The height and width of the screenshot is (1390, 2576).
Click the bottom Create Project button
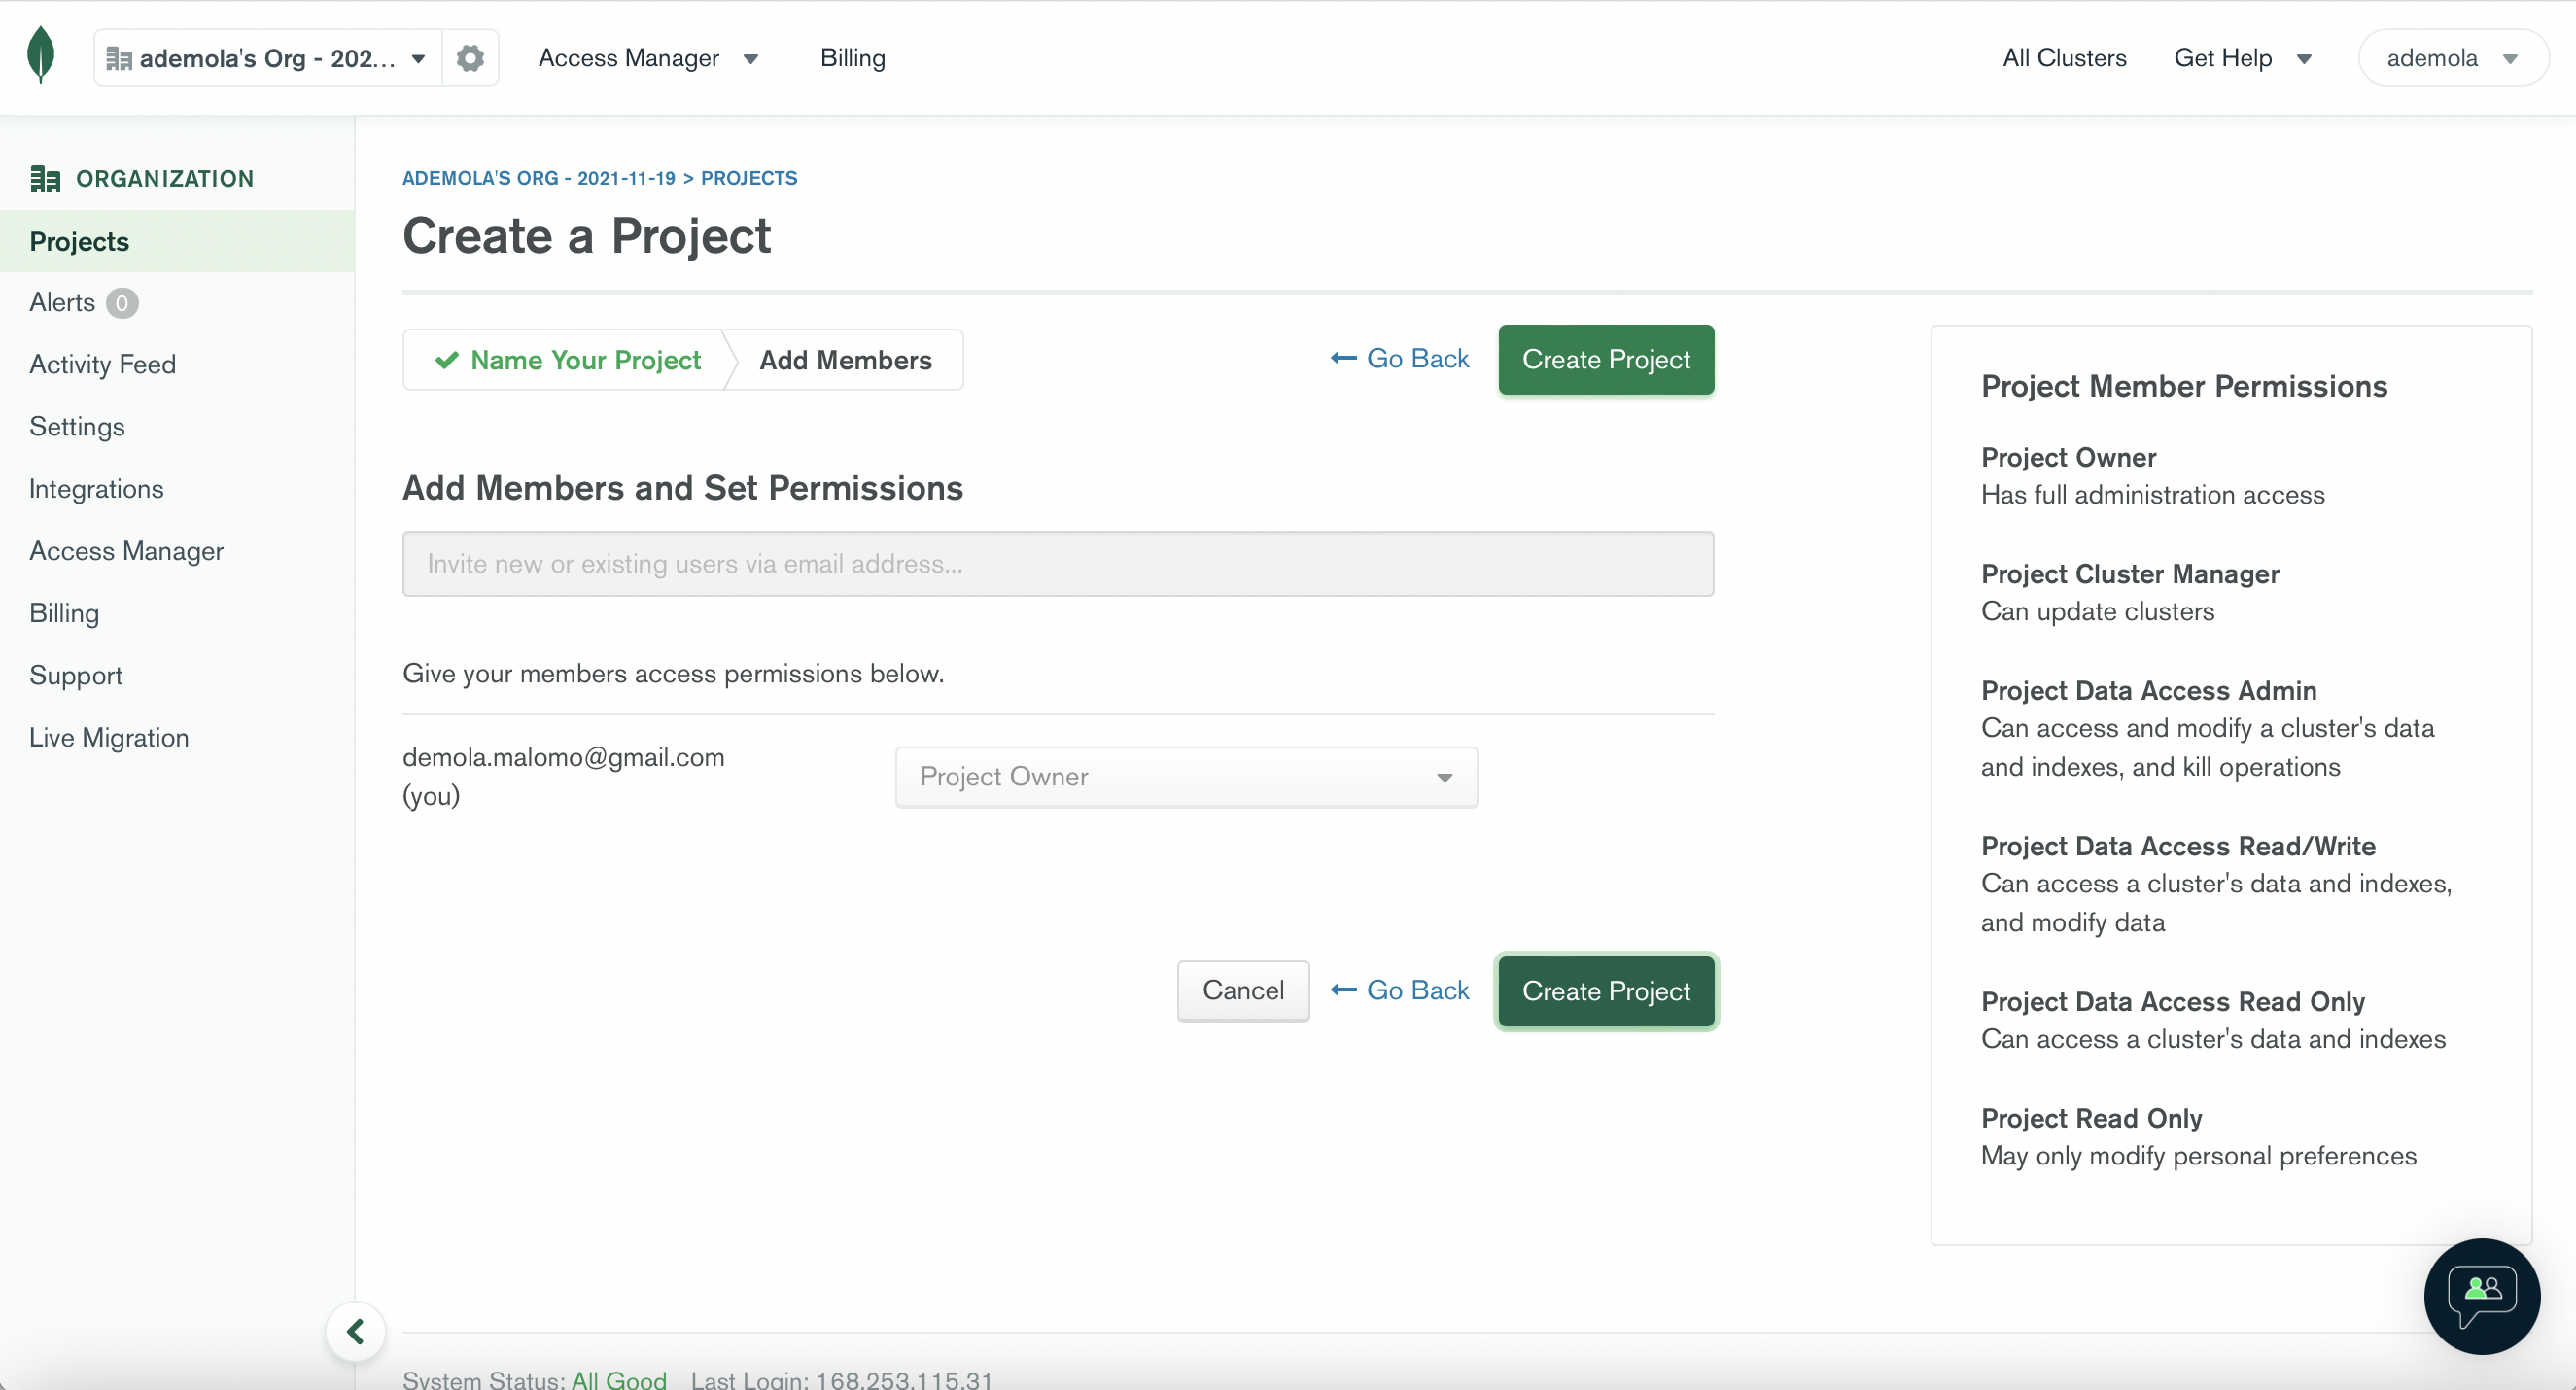click(x=1605, y=990)
